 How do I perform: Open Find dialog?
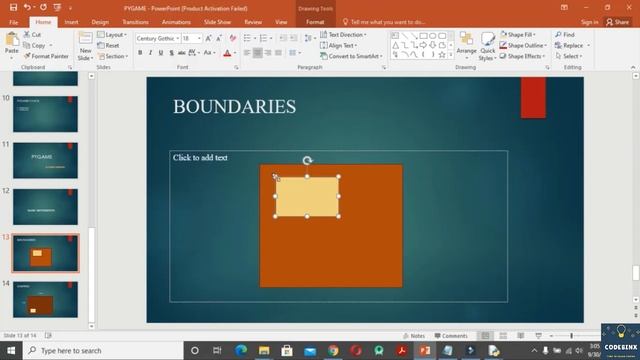(x=565, y=35)
